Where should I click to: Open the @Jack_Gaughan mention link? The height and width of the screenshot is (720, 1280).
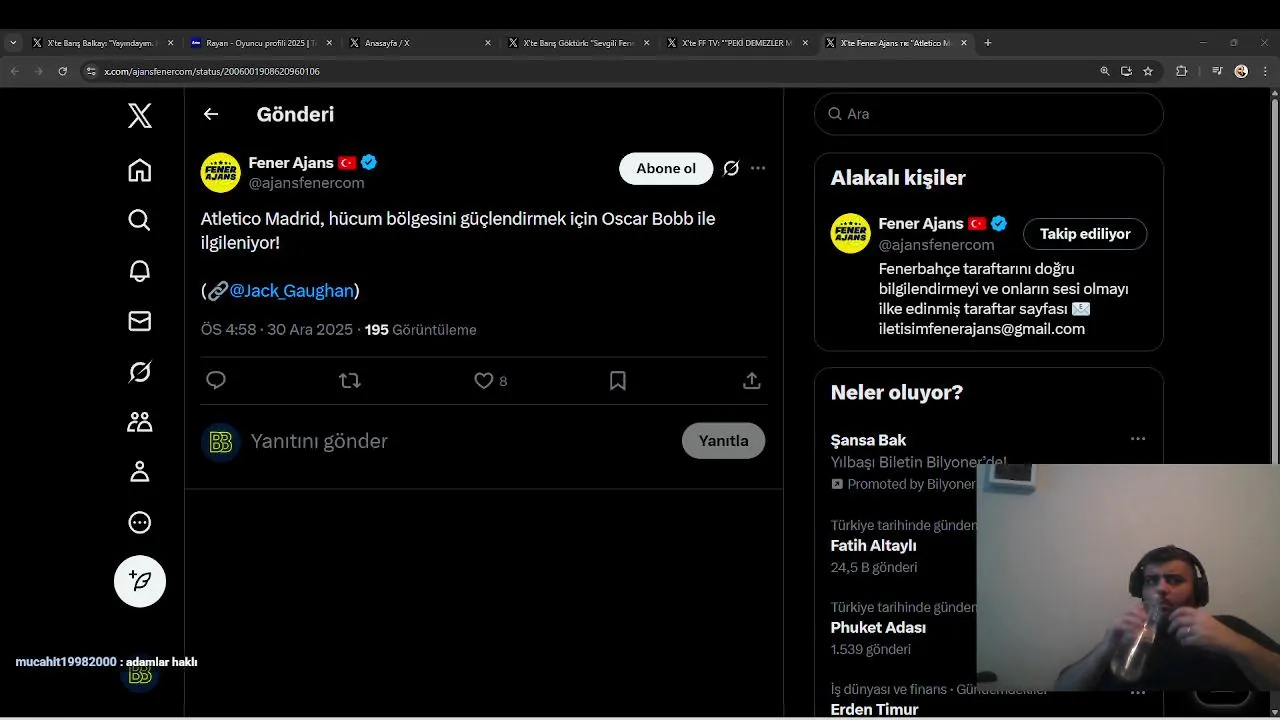tap(291, 291)
